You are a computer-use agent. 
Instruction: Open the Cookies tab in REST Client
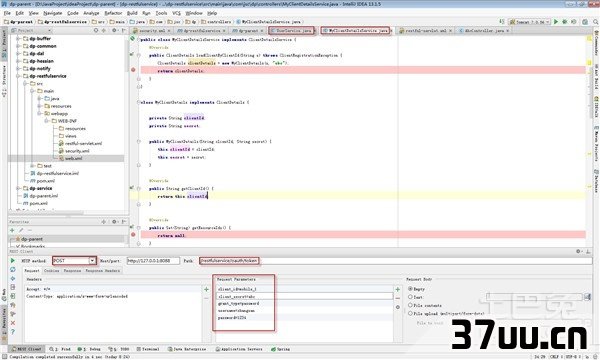(51, 270)
